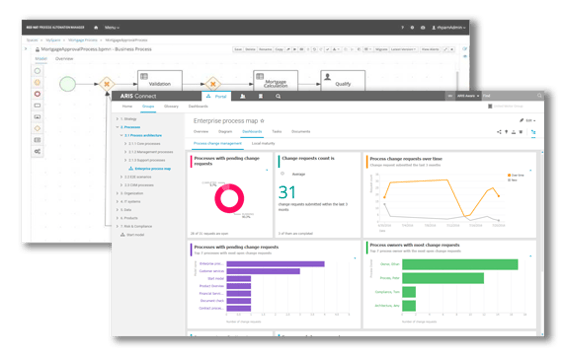This screenshot has width=563, height=361.
Task: Open the Home tab in ARIS Connect
Action: [x=127, y=106]
